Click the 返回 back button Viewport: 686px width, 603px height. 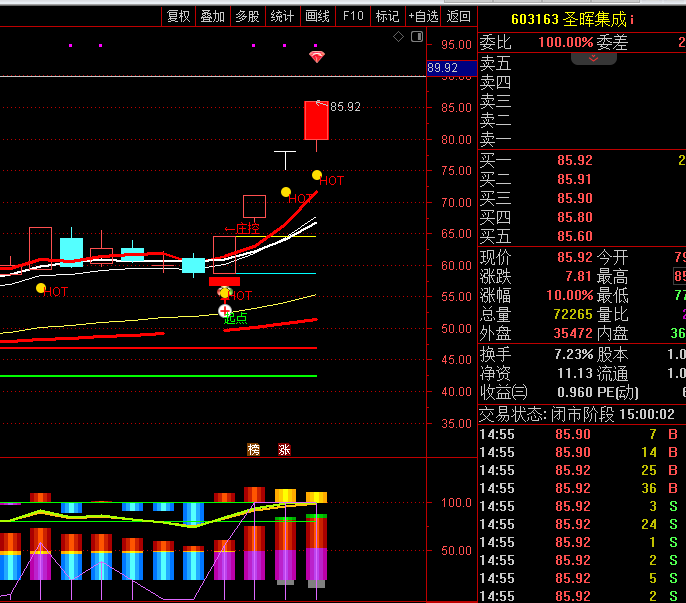(459, 16)
